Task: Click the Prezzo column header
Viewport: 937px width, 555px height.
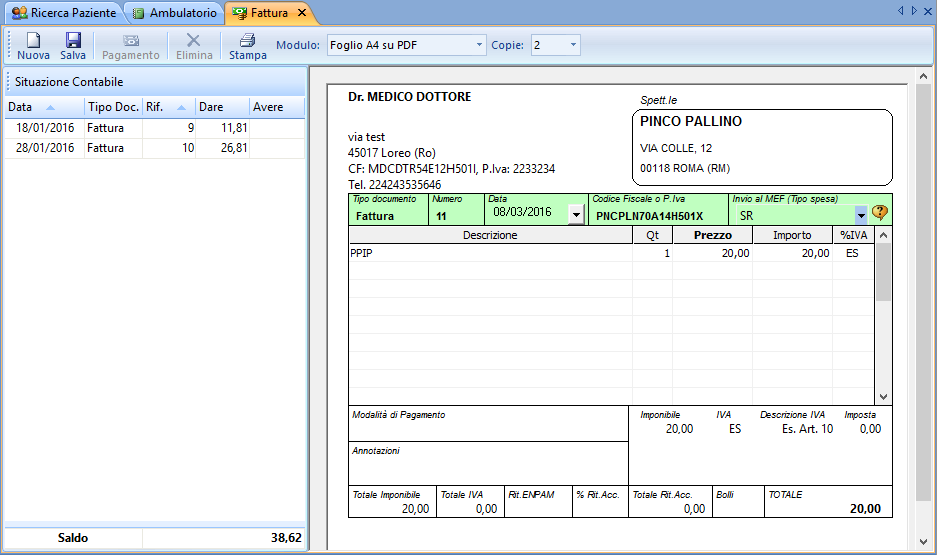Action: coord(712,235)
